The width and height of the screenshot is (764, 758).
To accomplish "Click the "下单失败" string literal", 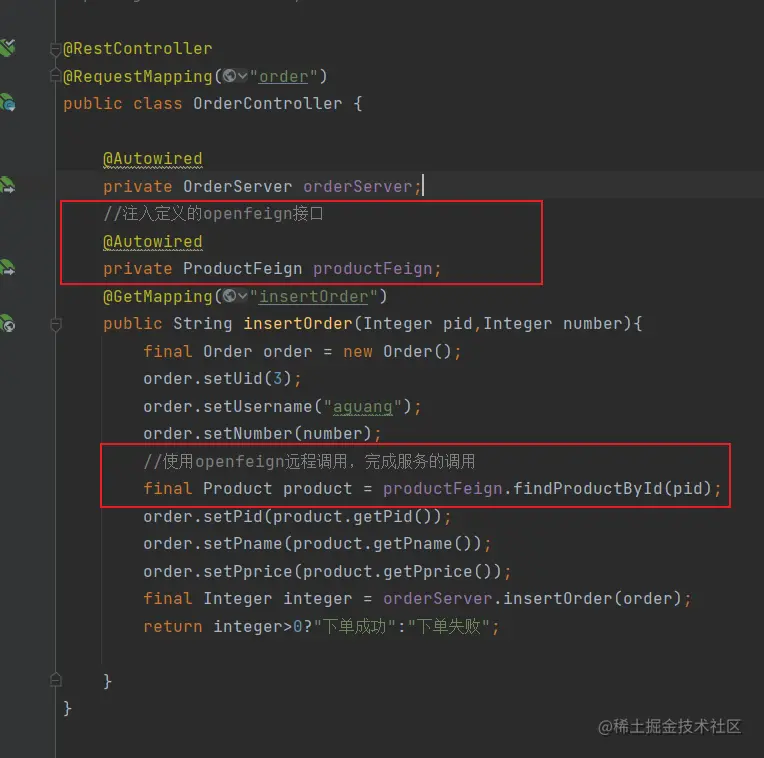I will (449, 626).
